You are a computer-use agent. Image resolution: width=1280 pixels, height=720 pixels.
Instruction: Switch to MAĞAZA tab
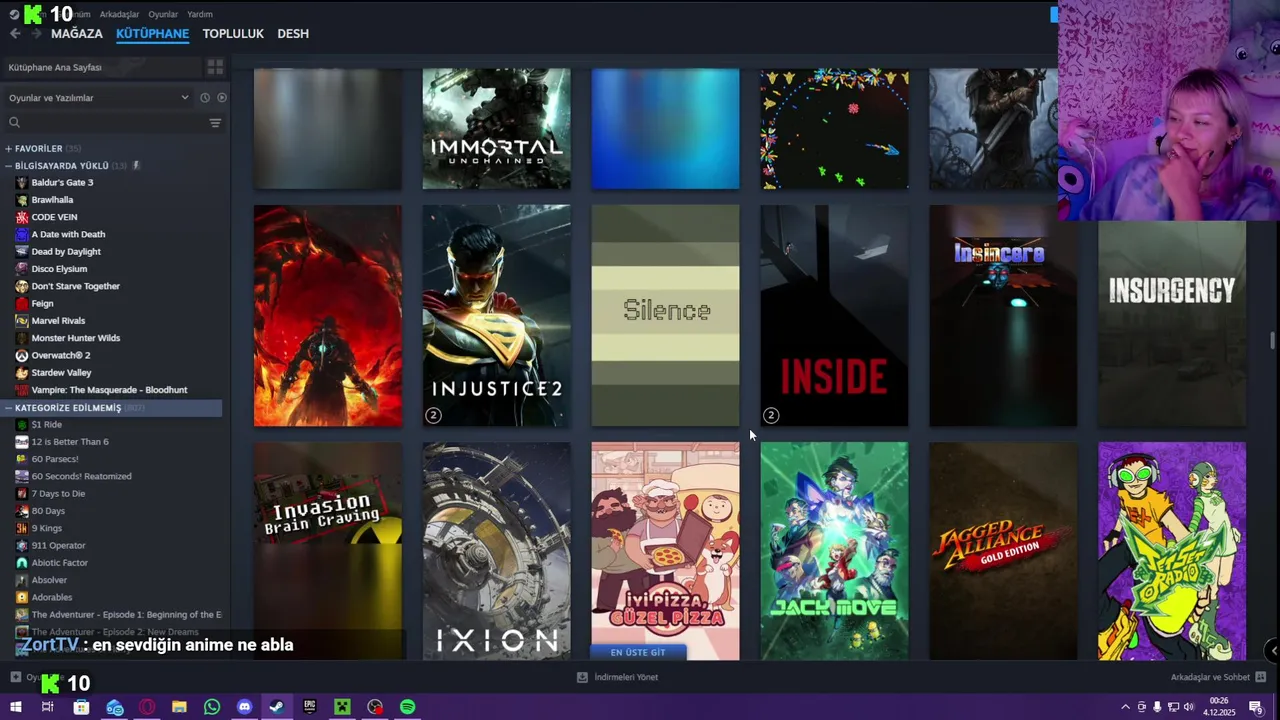pyautogui.click(x=77, y=34)
